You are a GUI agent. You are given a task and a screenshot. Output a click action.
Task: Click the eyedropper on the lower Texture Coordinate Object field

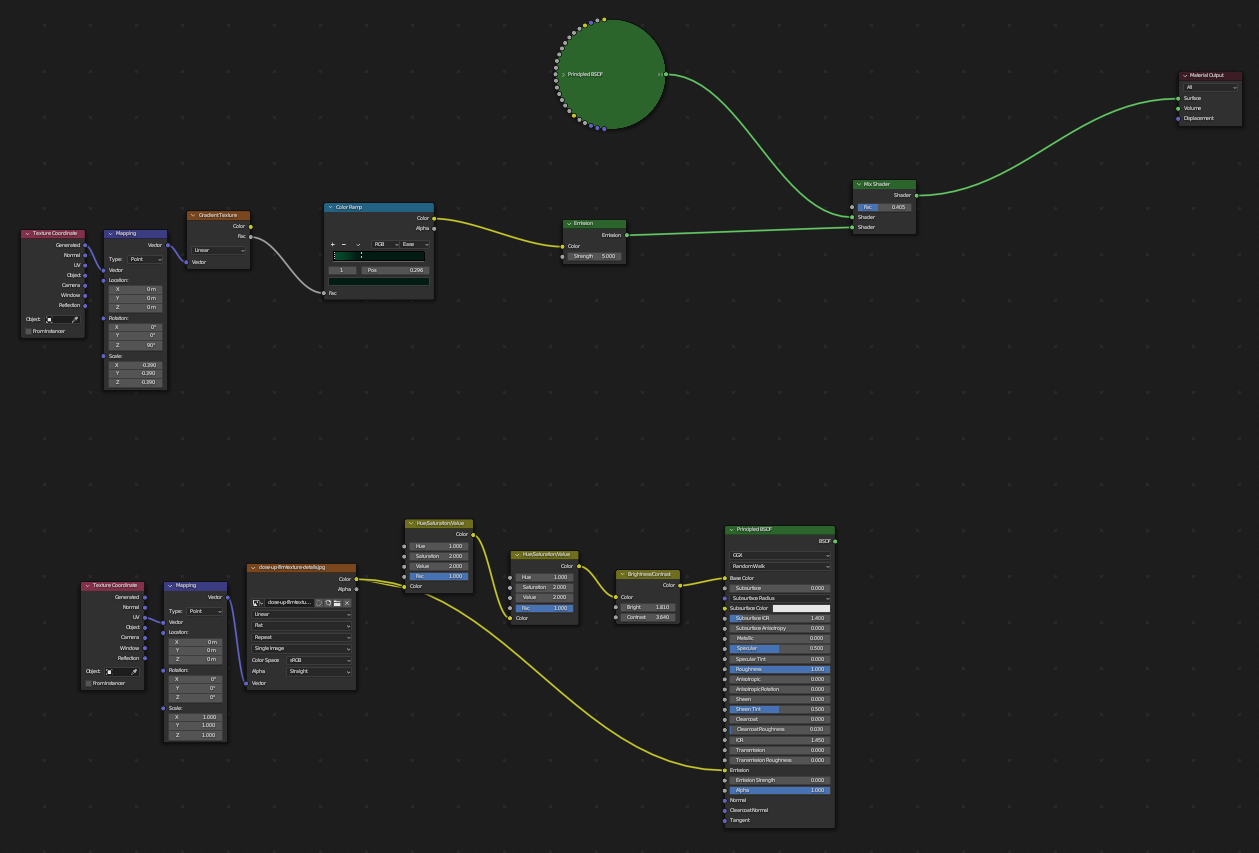[134, 672]
